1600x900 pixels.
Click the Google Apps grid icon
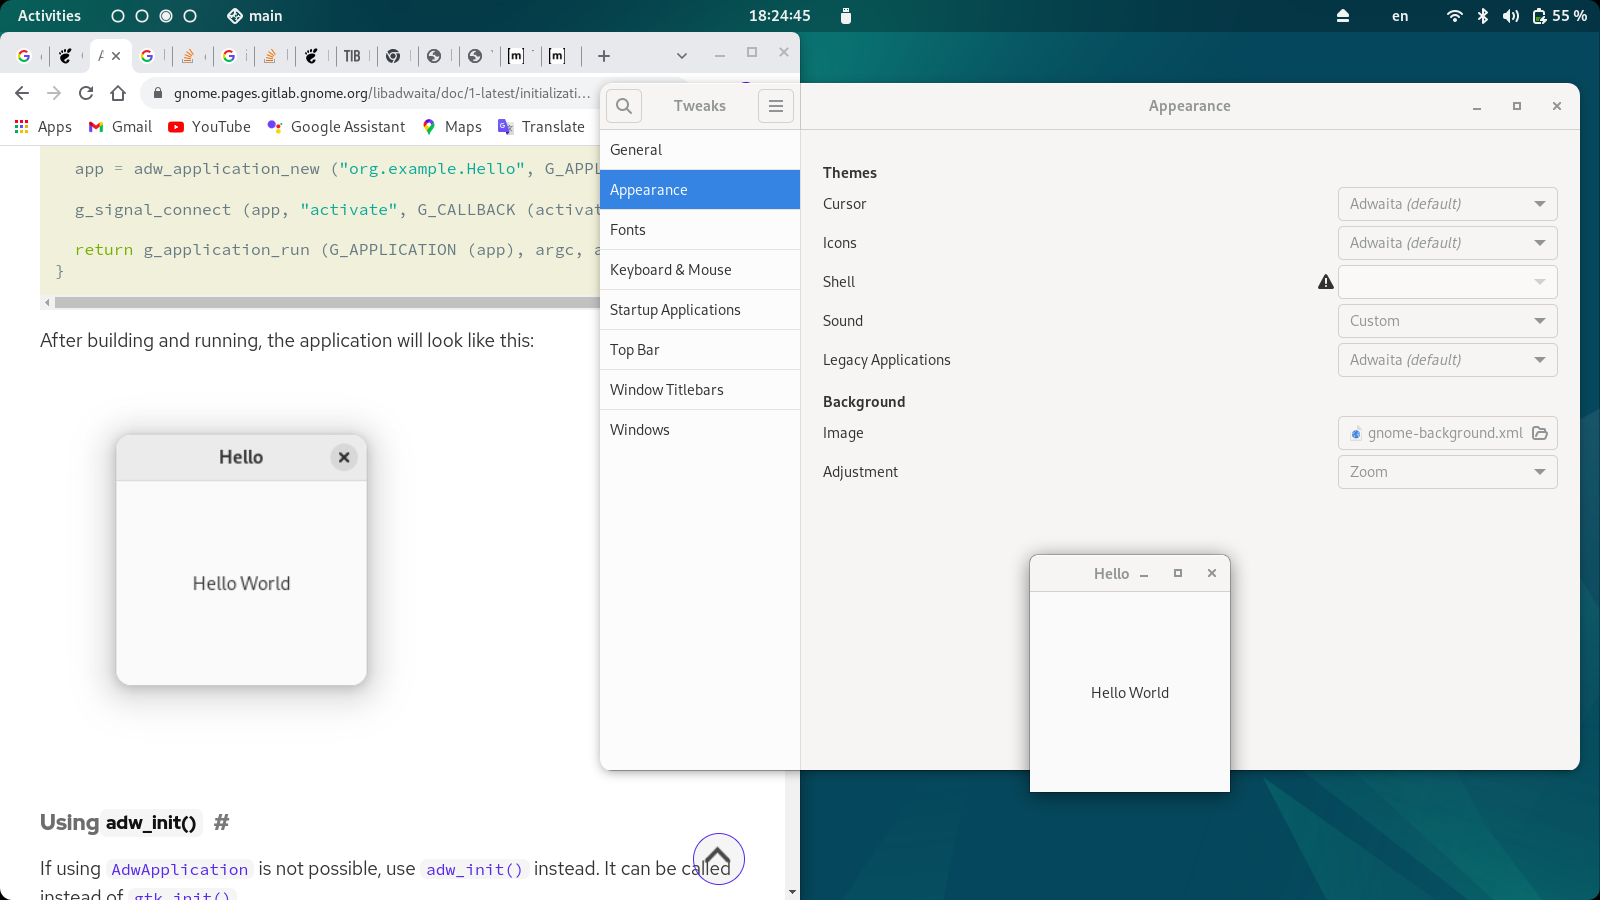click(21, 126)
